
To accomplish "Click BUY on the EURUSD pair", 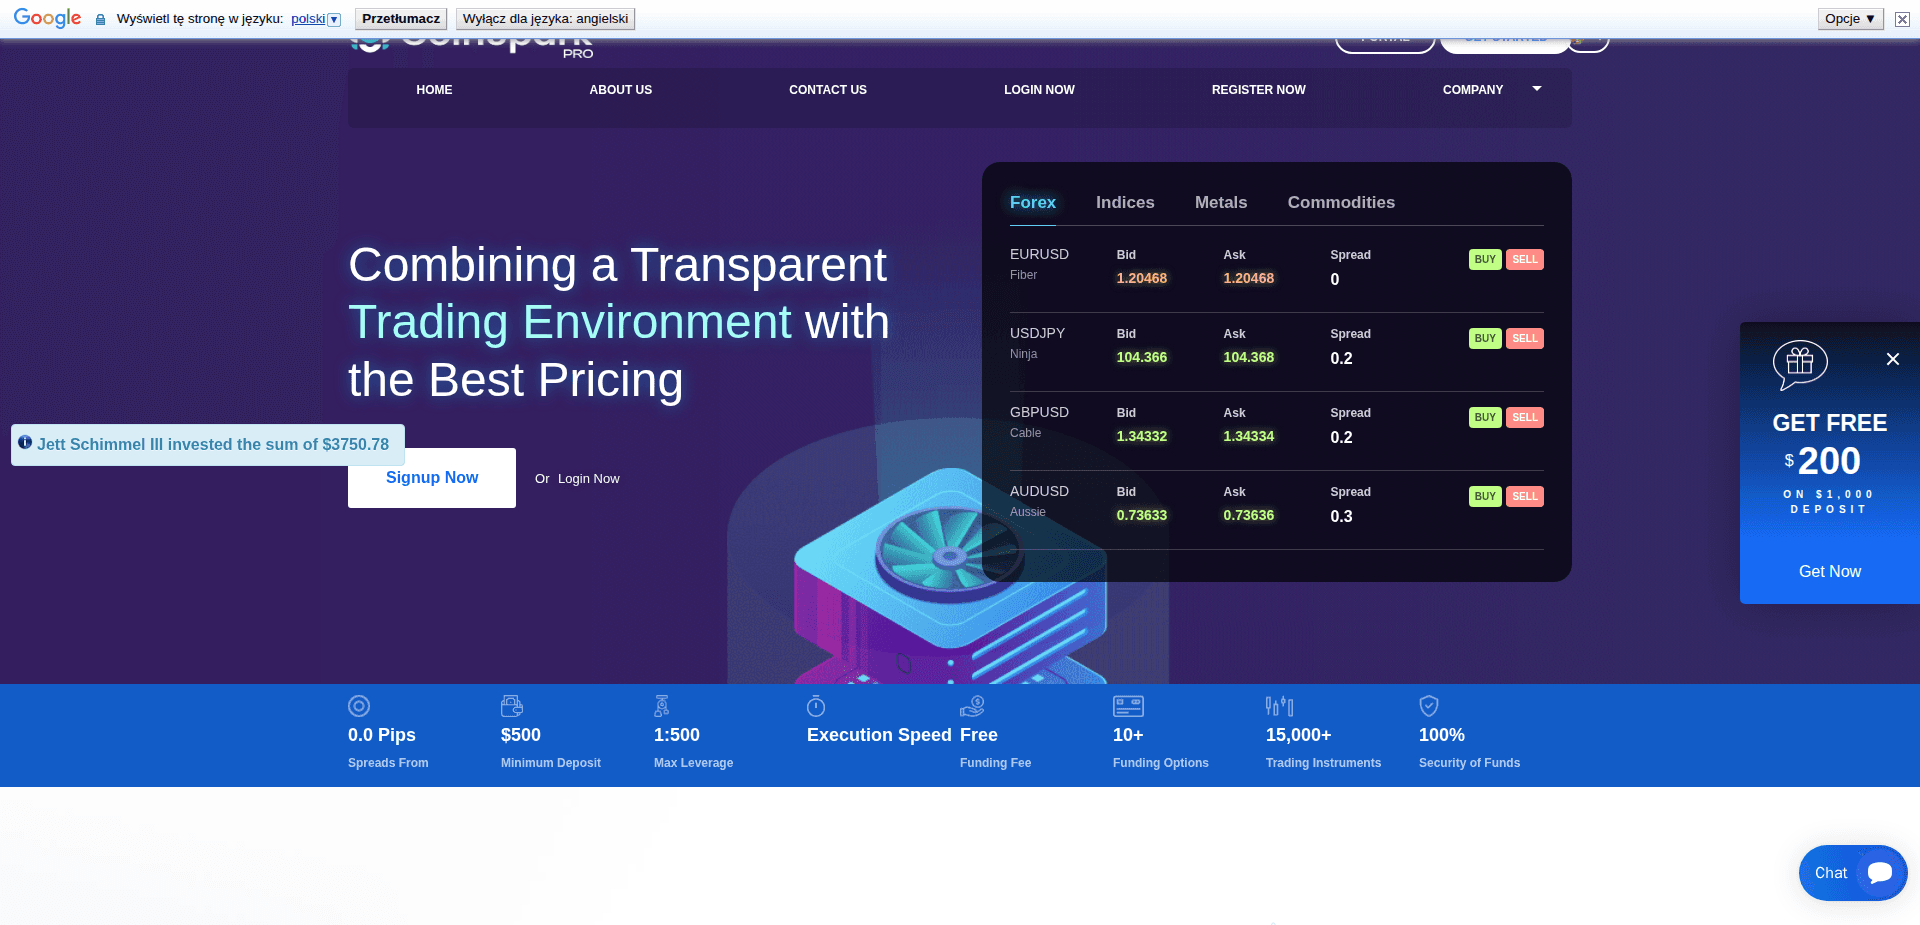I will [x=1484, y=259].
